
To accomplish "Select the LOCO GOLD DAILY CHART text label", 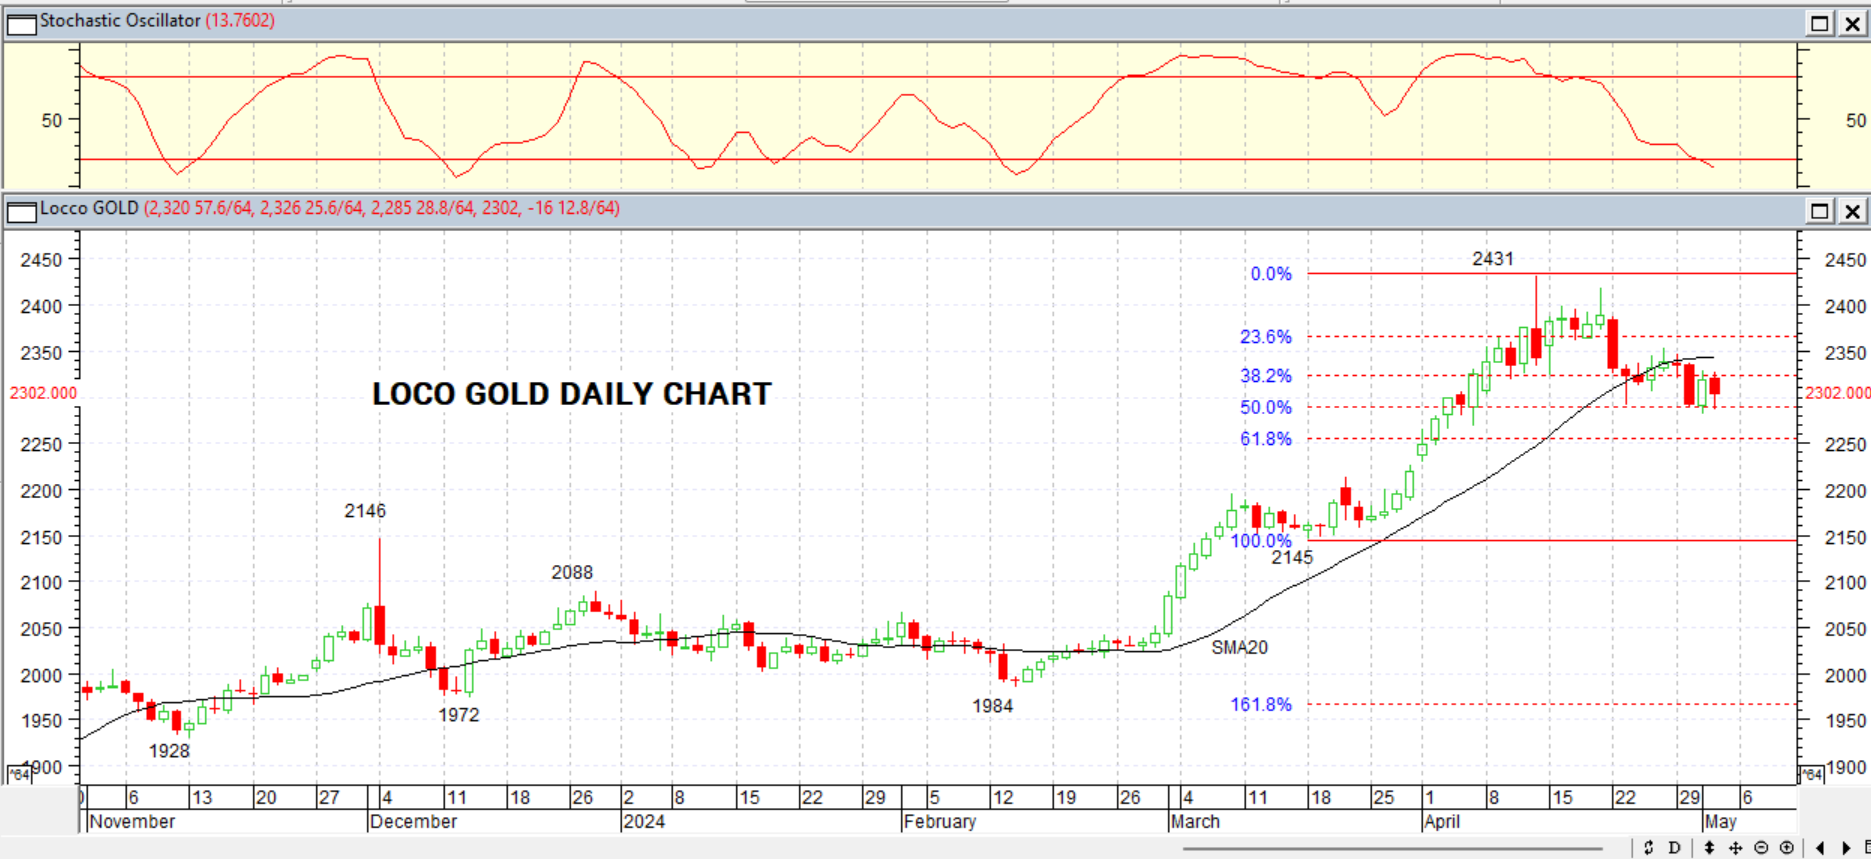I will tap(572, 394).
